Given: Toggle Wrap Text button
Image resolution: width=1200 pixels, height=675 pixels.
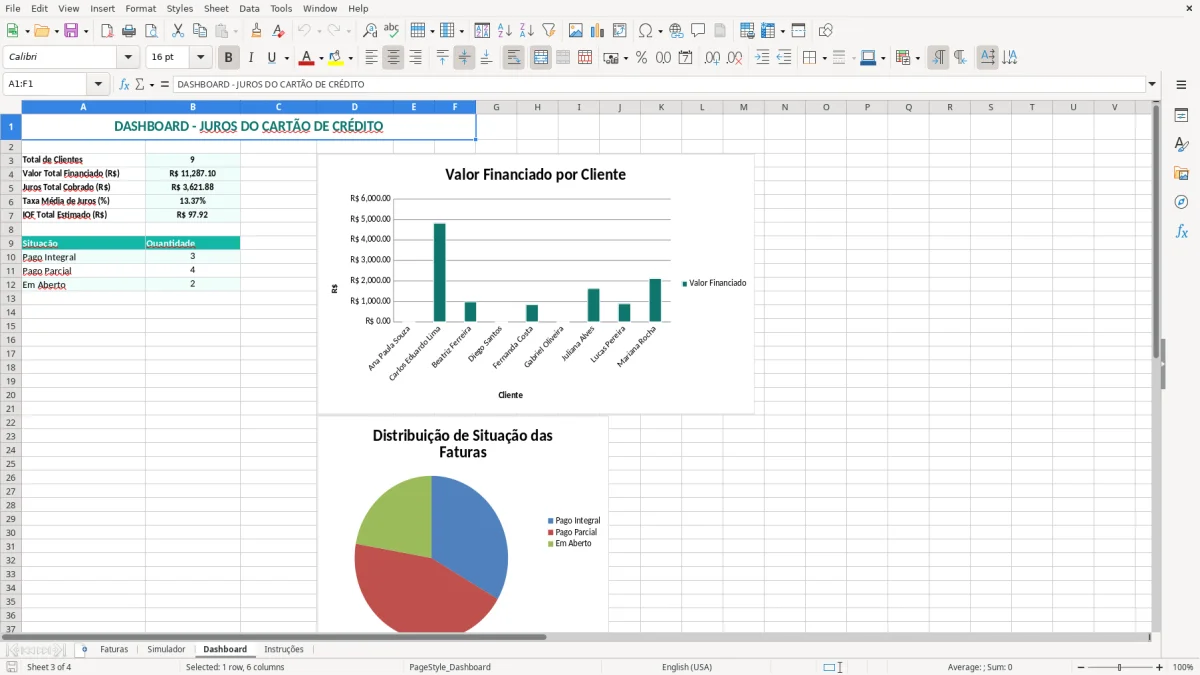Looking at the screenshot, I should tap(514, 58).
